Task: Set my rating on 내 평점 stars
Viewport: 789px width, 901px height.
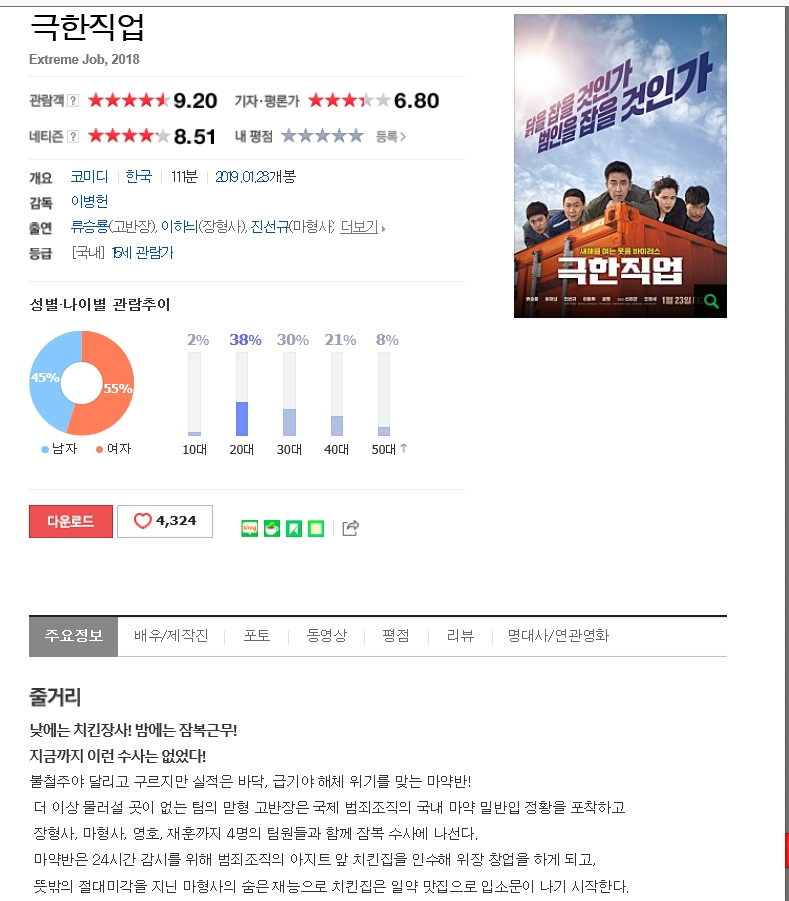Action: [x=322, y=136]
